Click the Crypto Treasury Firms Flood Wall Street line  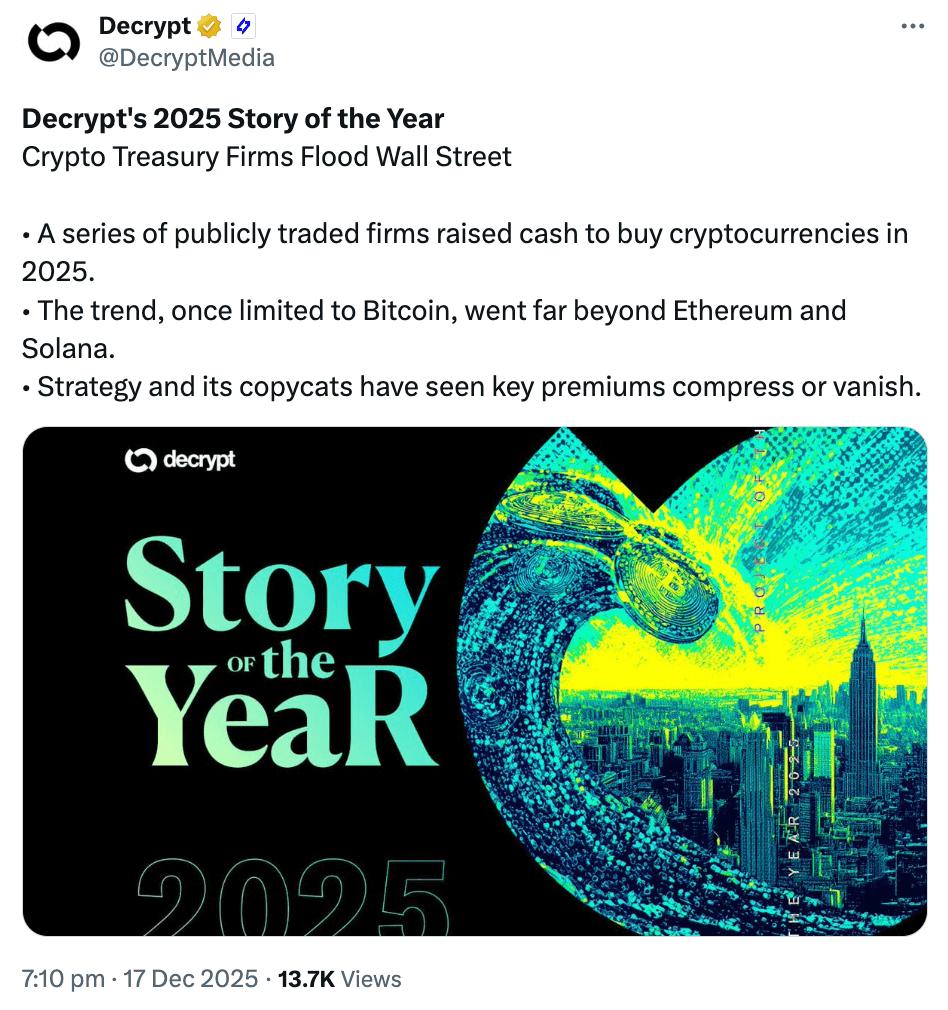click(267, 157)
